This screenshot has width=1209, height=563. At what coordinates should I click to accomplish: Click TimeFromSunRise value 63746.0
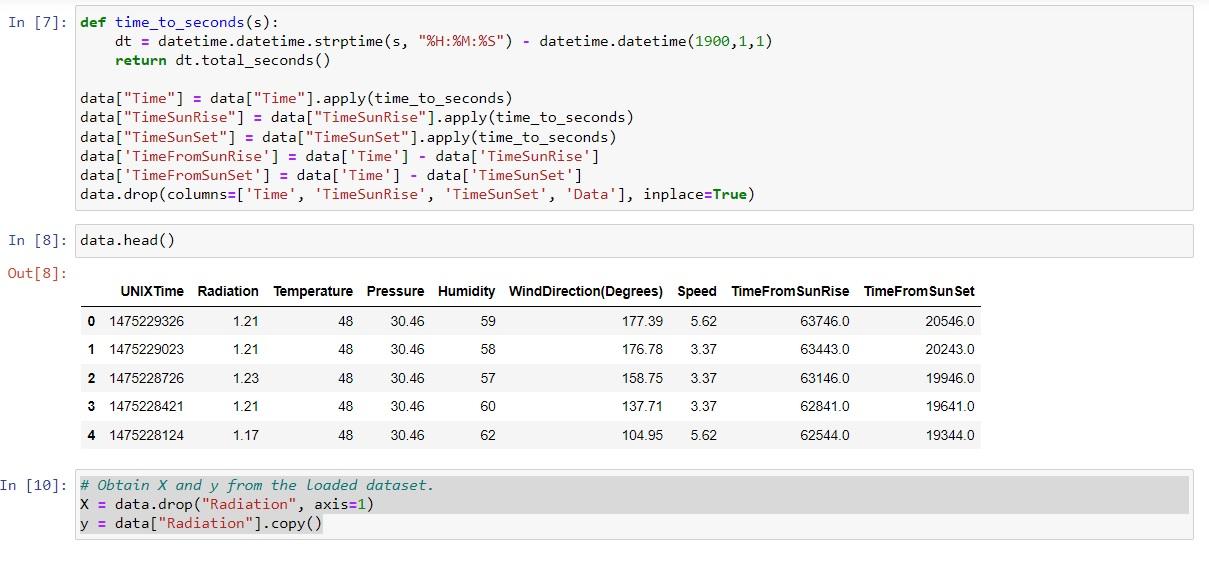825,321
